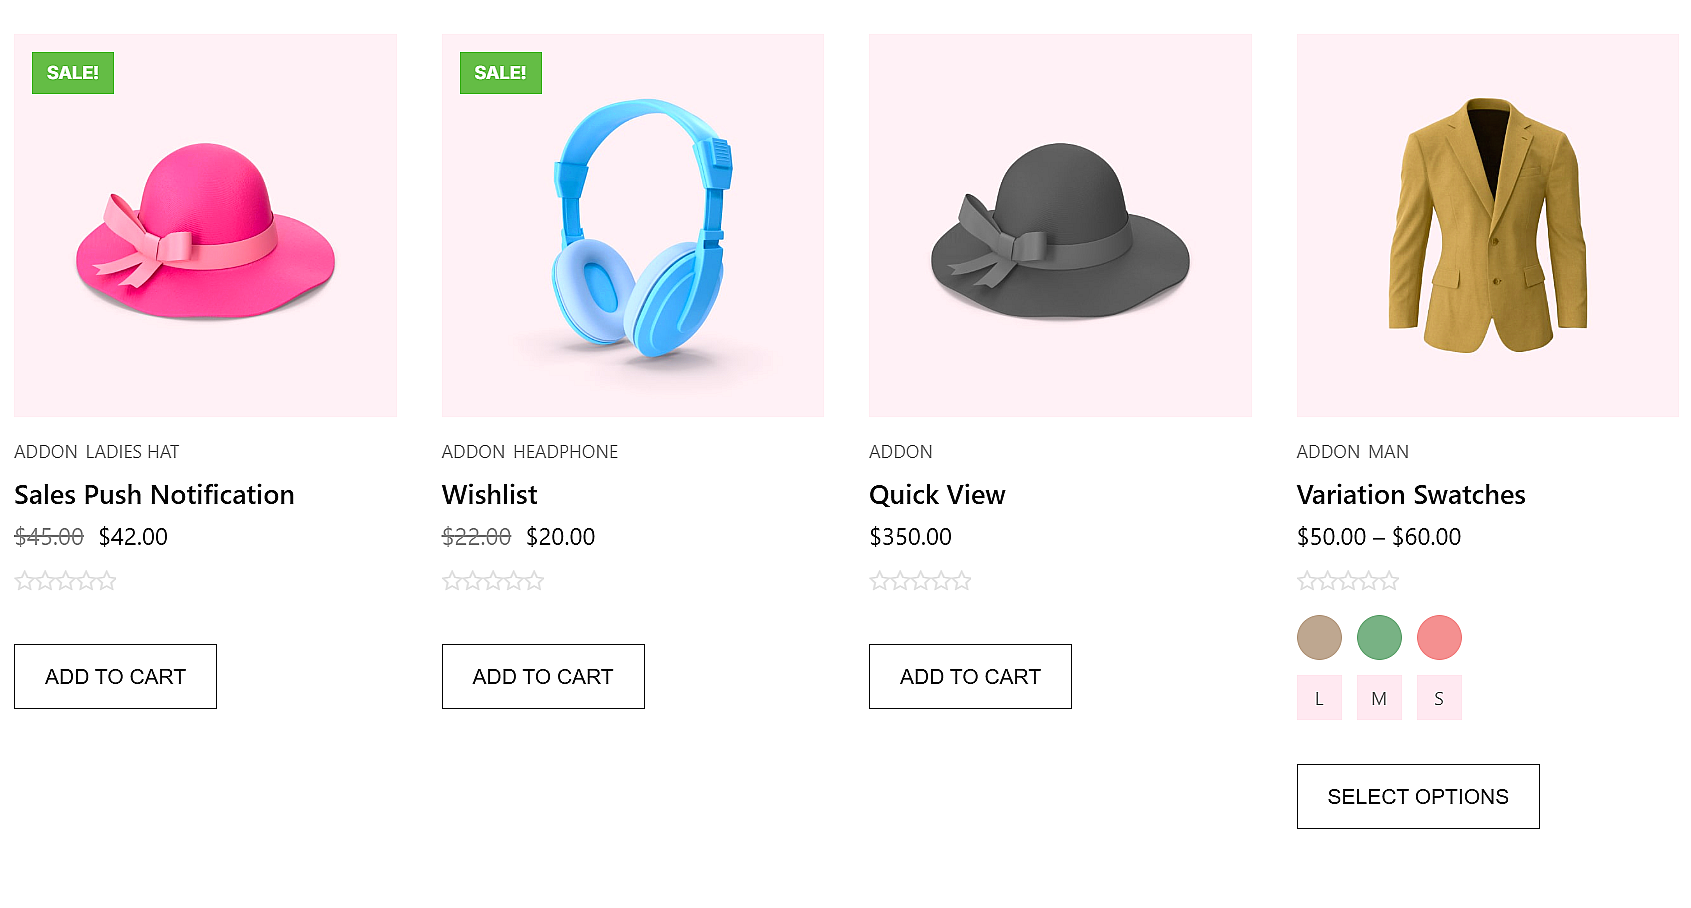
Task: Select the pink color swatch
Action: pos(1439,637)
